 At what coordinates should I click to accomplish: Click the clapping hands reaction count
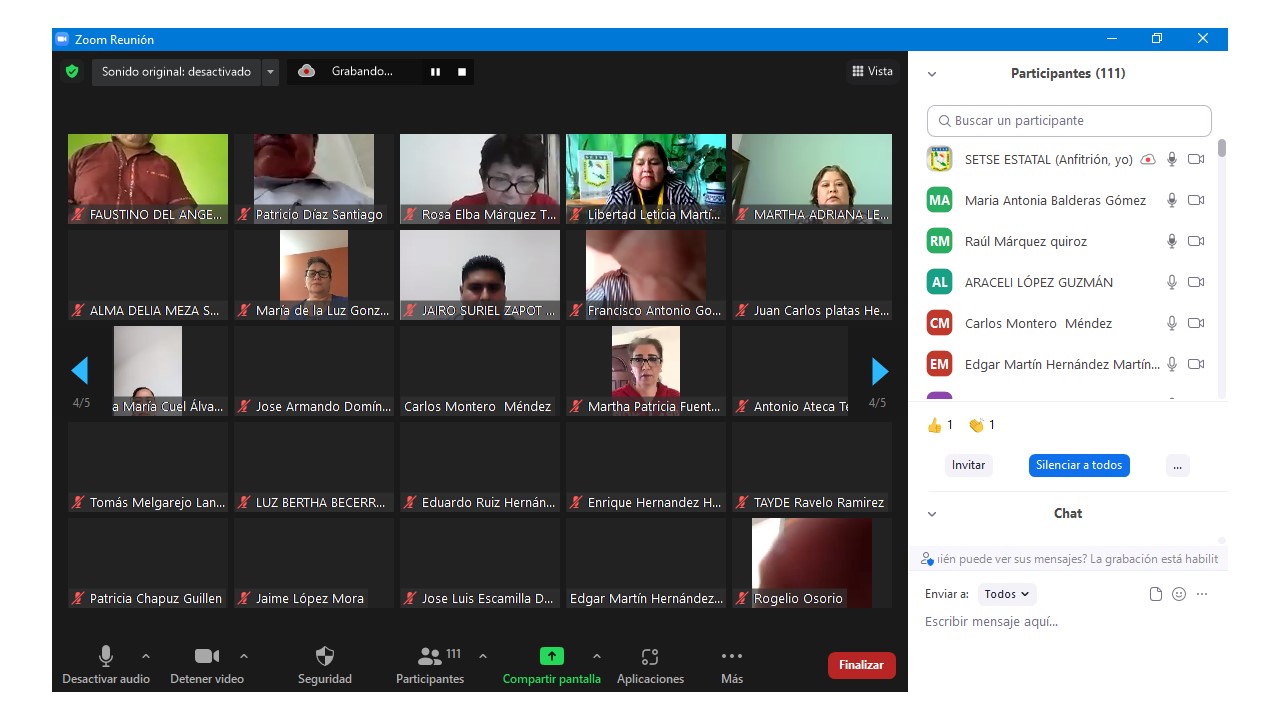pos(982,425)
